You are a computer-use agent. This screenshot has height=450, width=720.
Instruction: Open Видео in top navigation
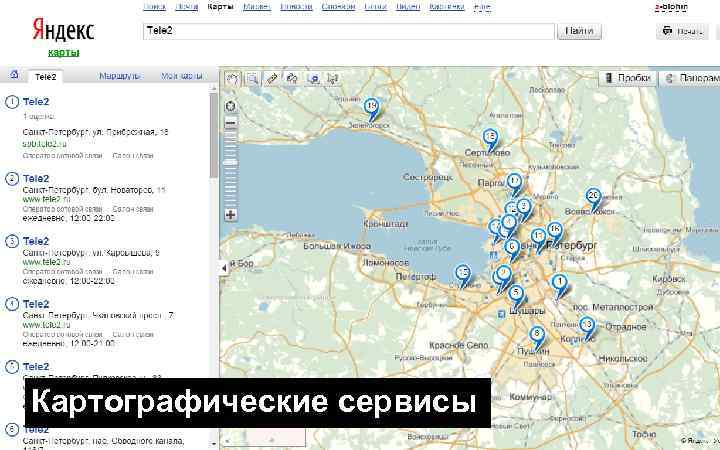[x=408, y=6]
